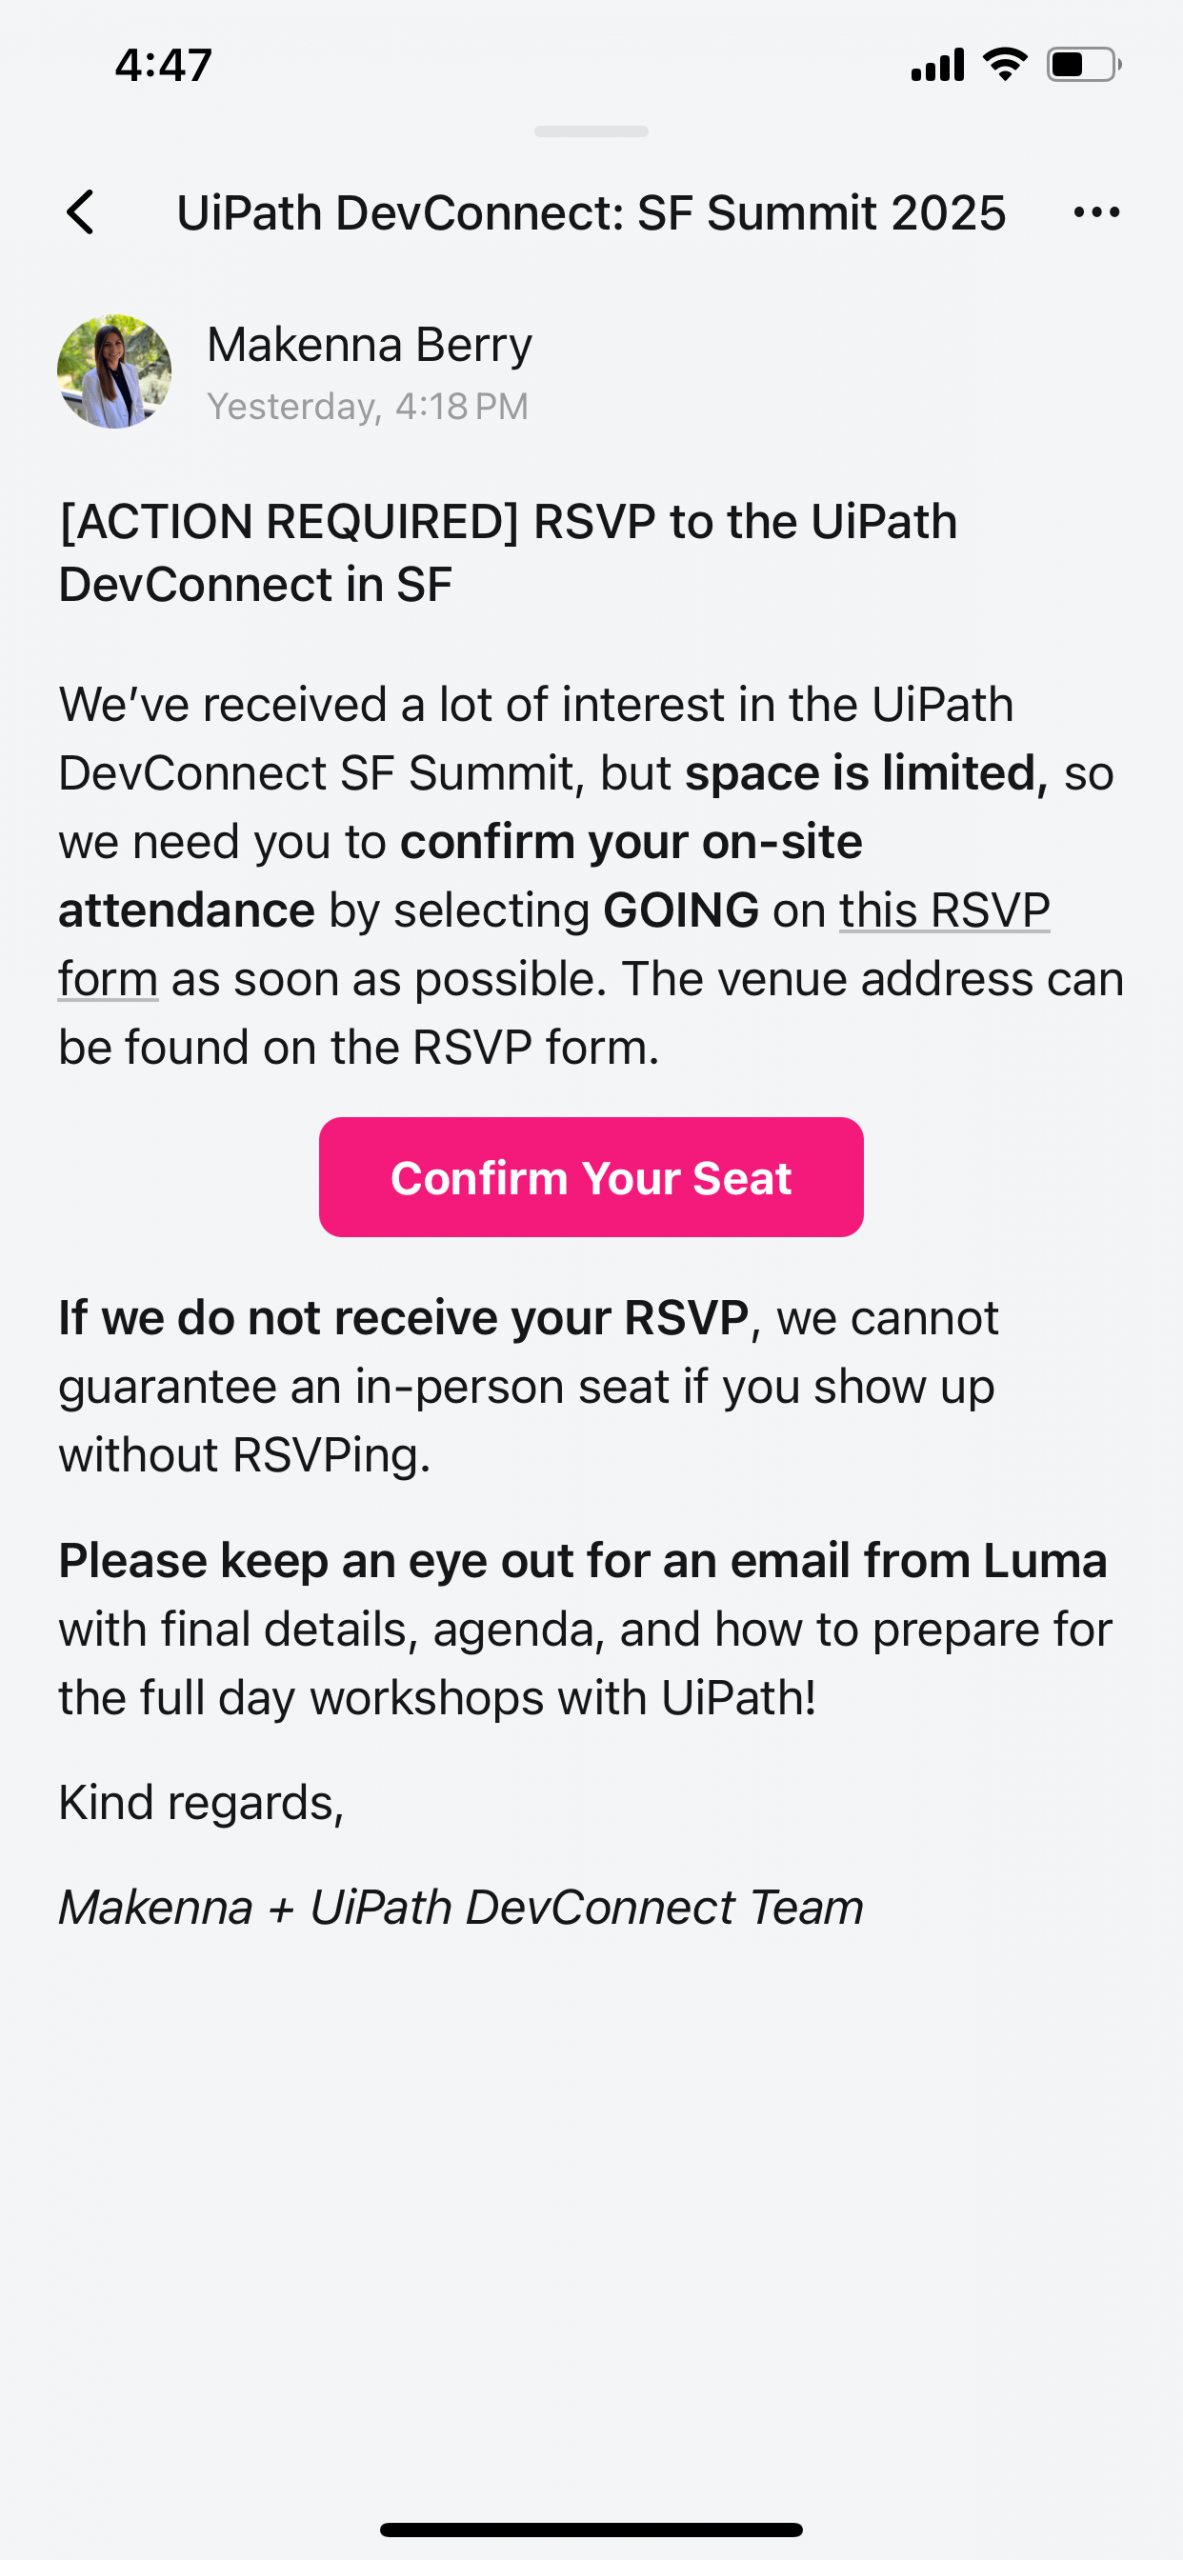Image resolution: width=1183 pixels, height=2560 pixels.
Task: Go back using the chevron arrow
Action: 81,212
